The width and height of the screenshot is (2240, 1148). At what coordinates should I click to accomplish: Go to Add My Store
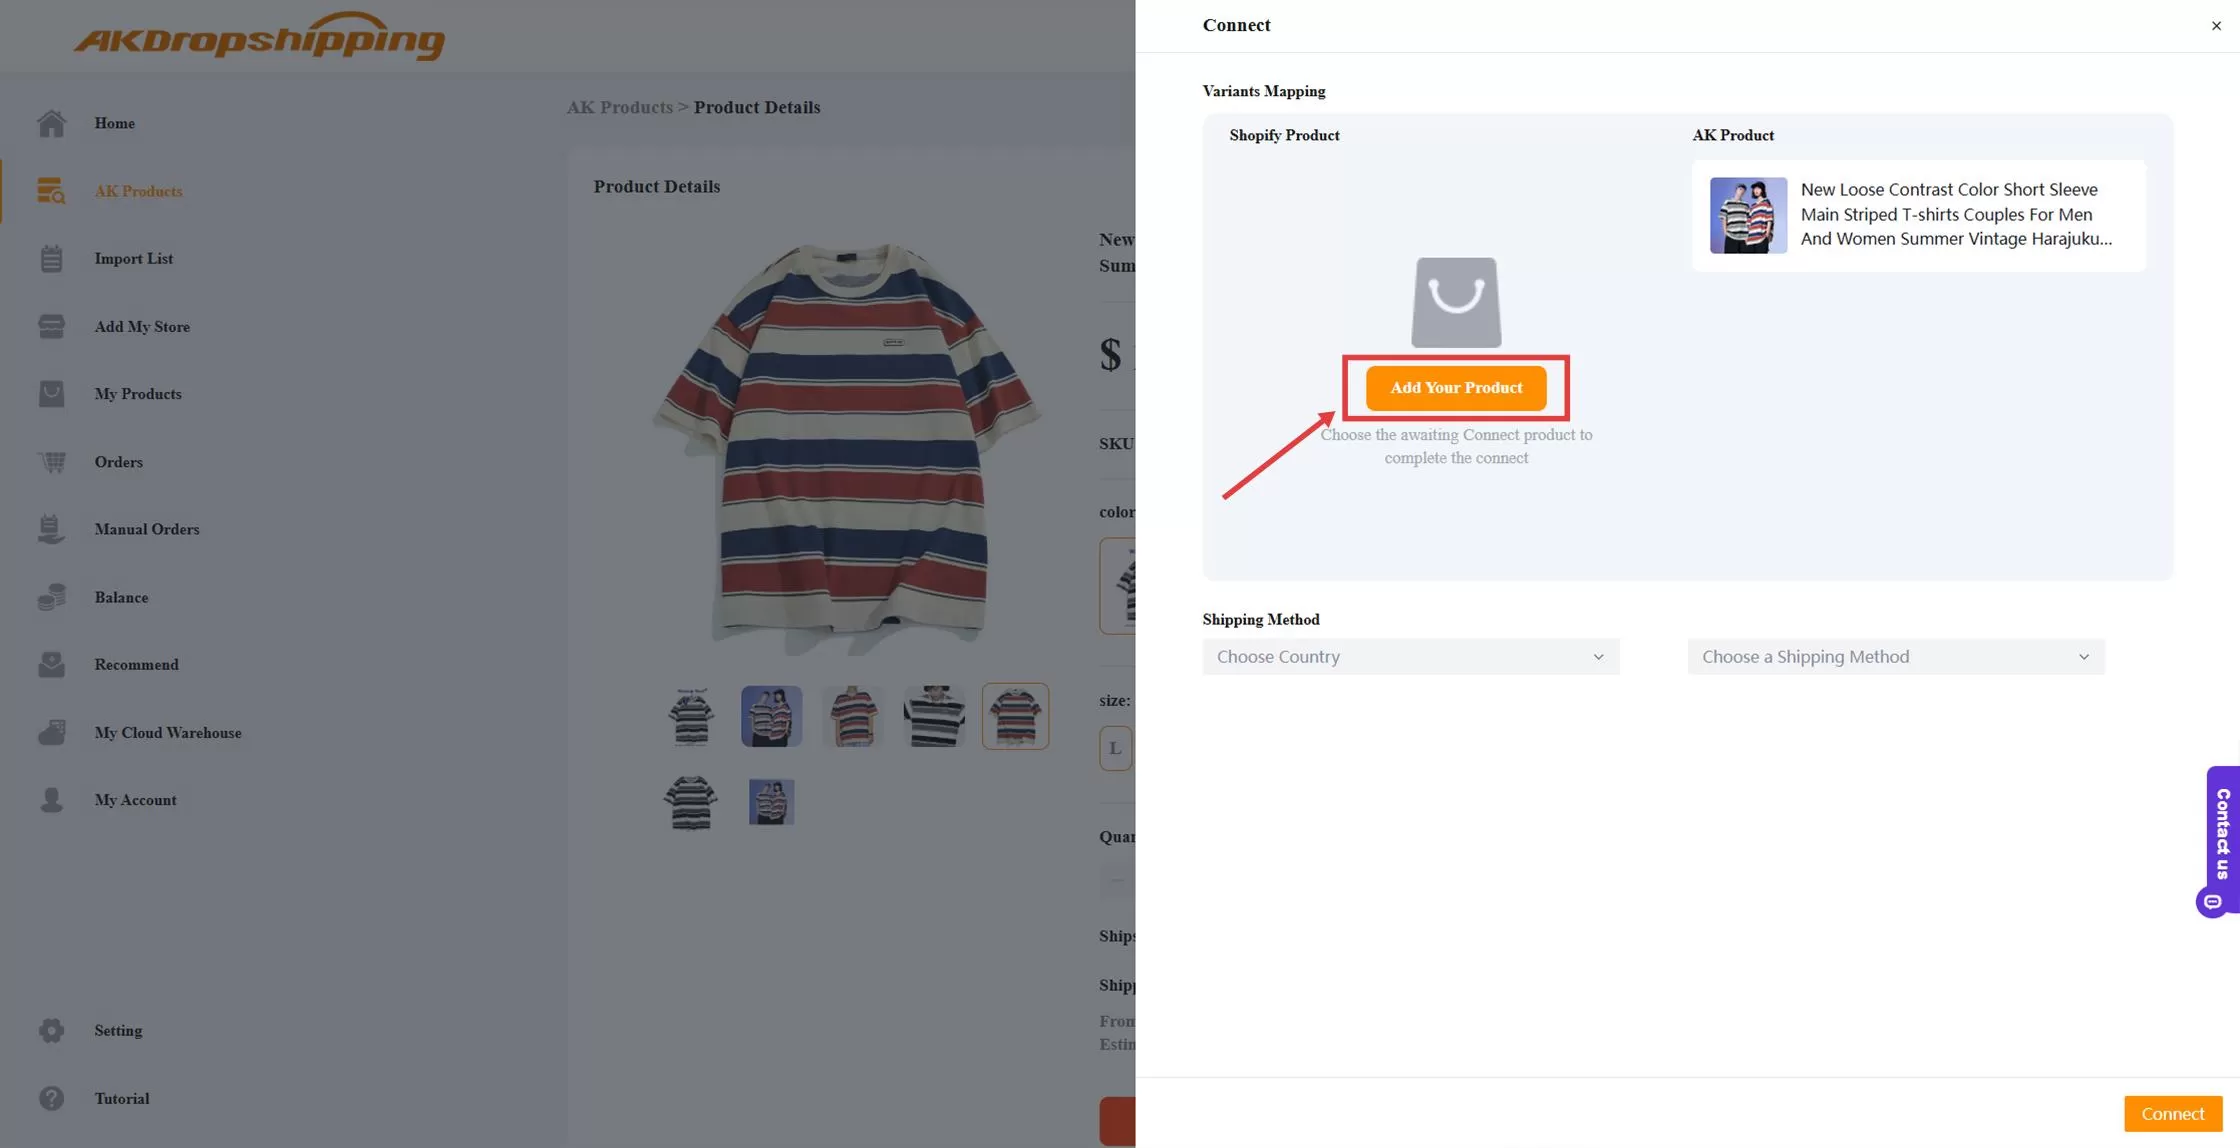click(142, 326)
